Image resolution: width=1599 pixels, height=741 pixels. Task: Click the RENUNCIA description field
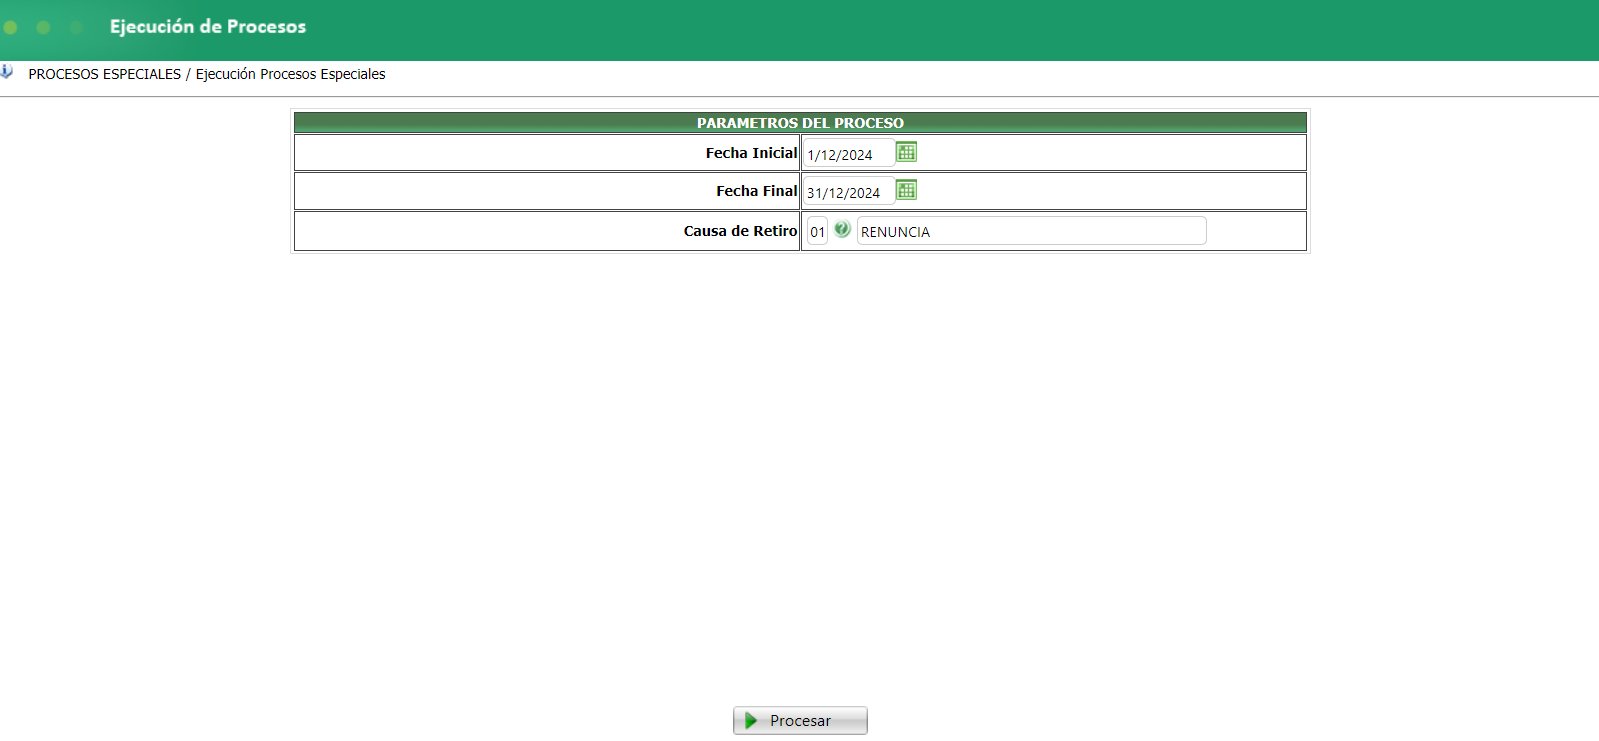[1031, 231]
